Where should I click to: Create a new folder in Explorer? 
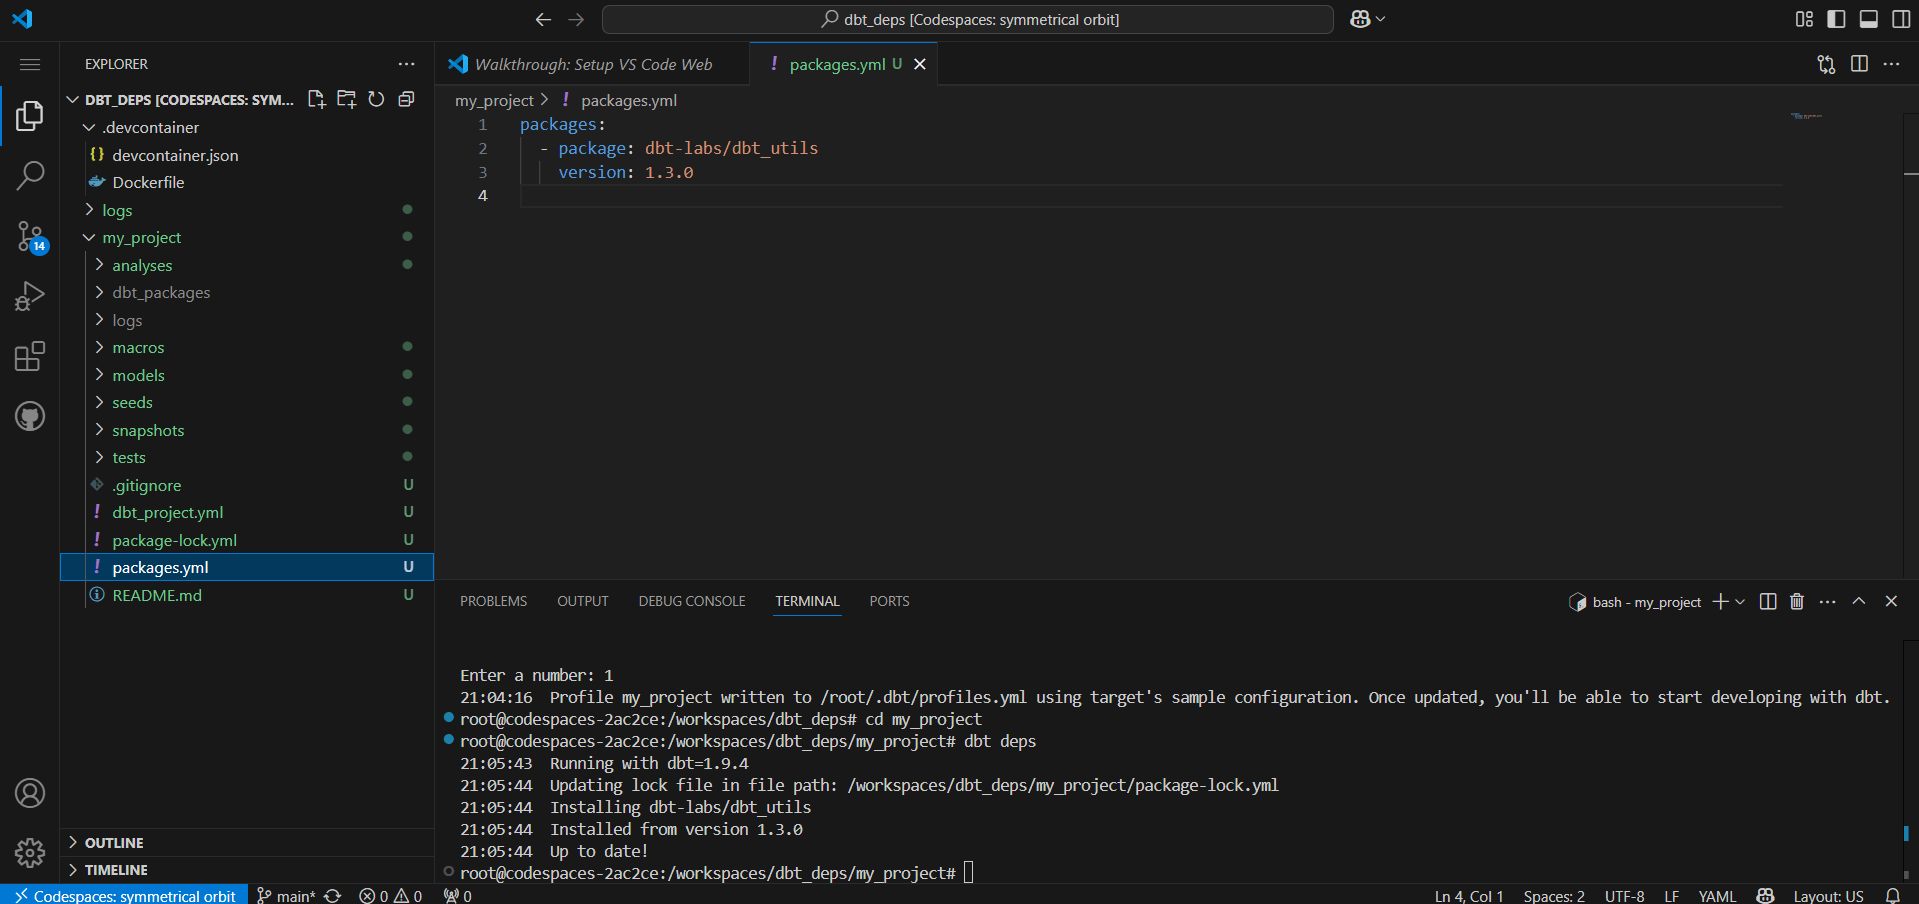pos(346,99)
